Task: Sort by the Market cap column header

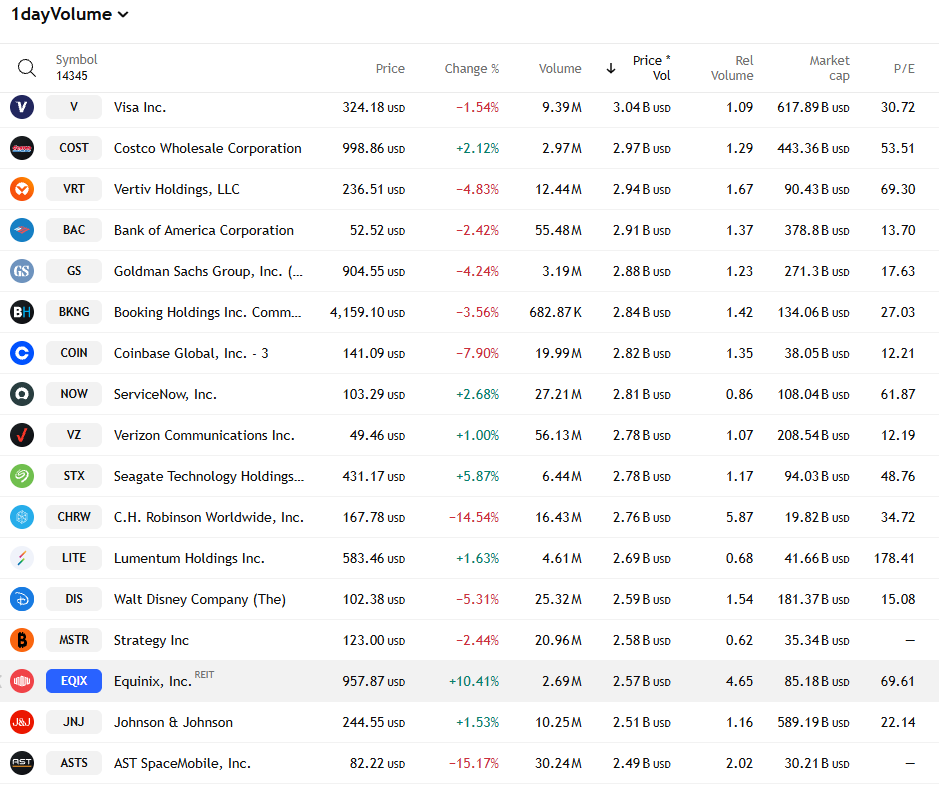Action: tap(829, 68)
